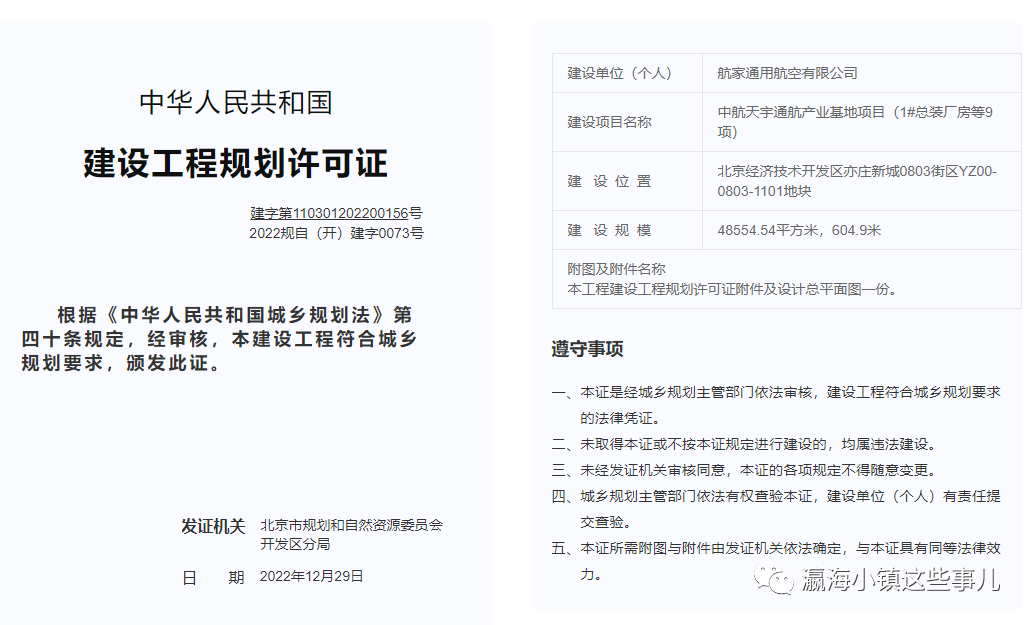Click item 五、本证所需附图与附件由发证机关依法确定

(x=776, y=561)
